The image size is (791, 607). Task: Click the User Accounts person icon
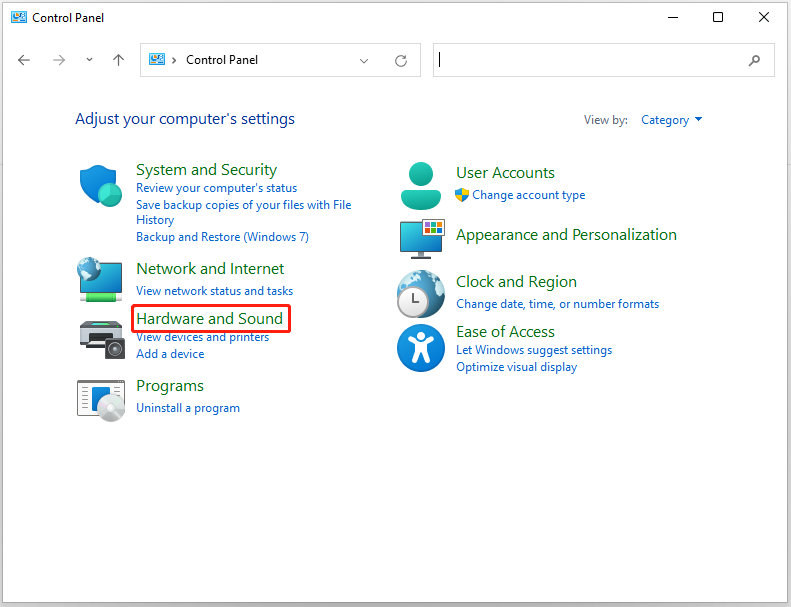[x=420, y=184]
